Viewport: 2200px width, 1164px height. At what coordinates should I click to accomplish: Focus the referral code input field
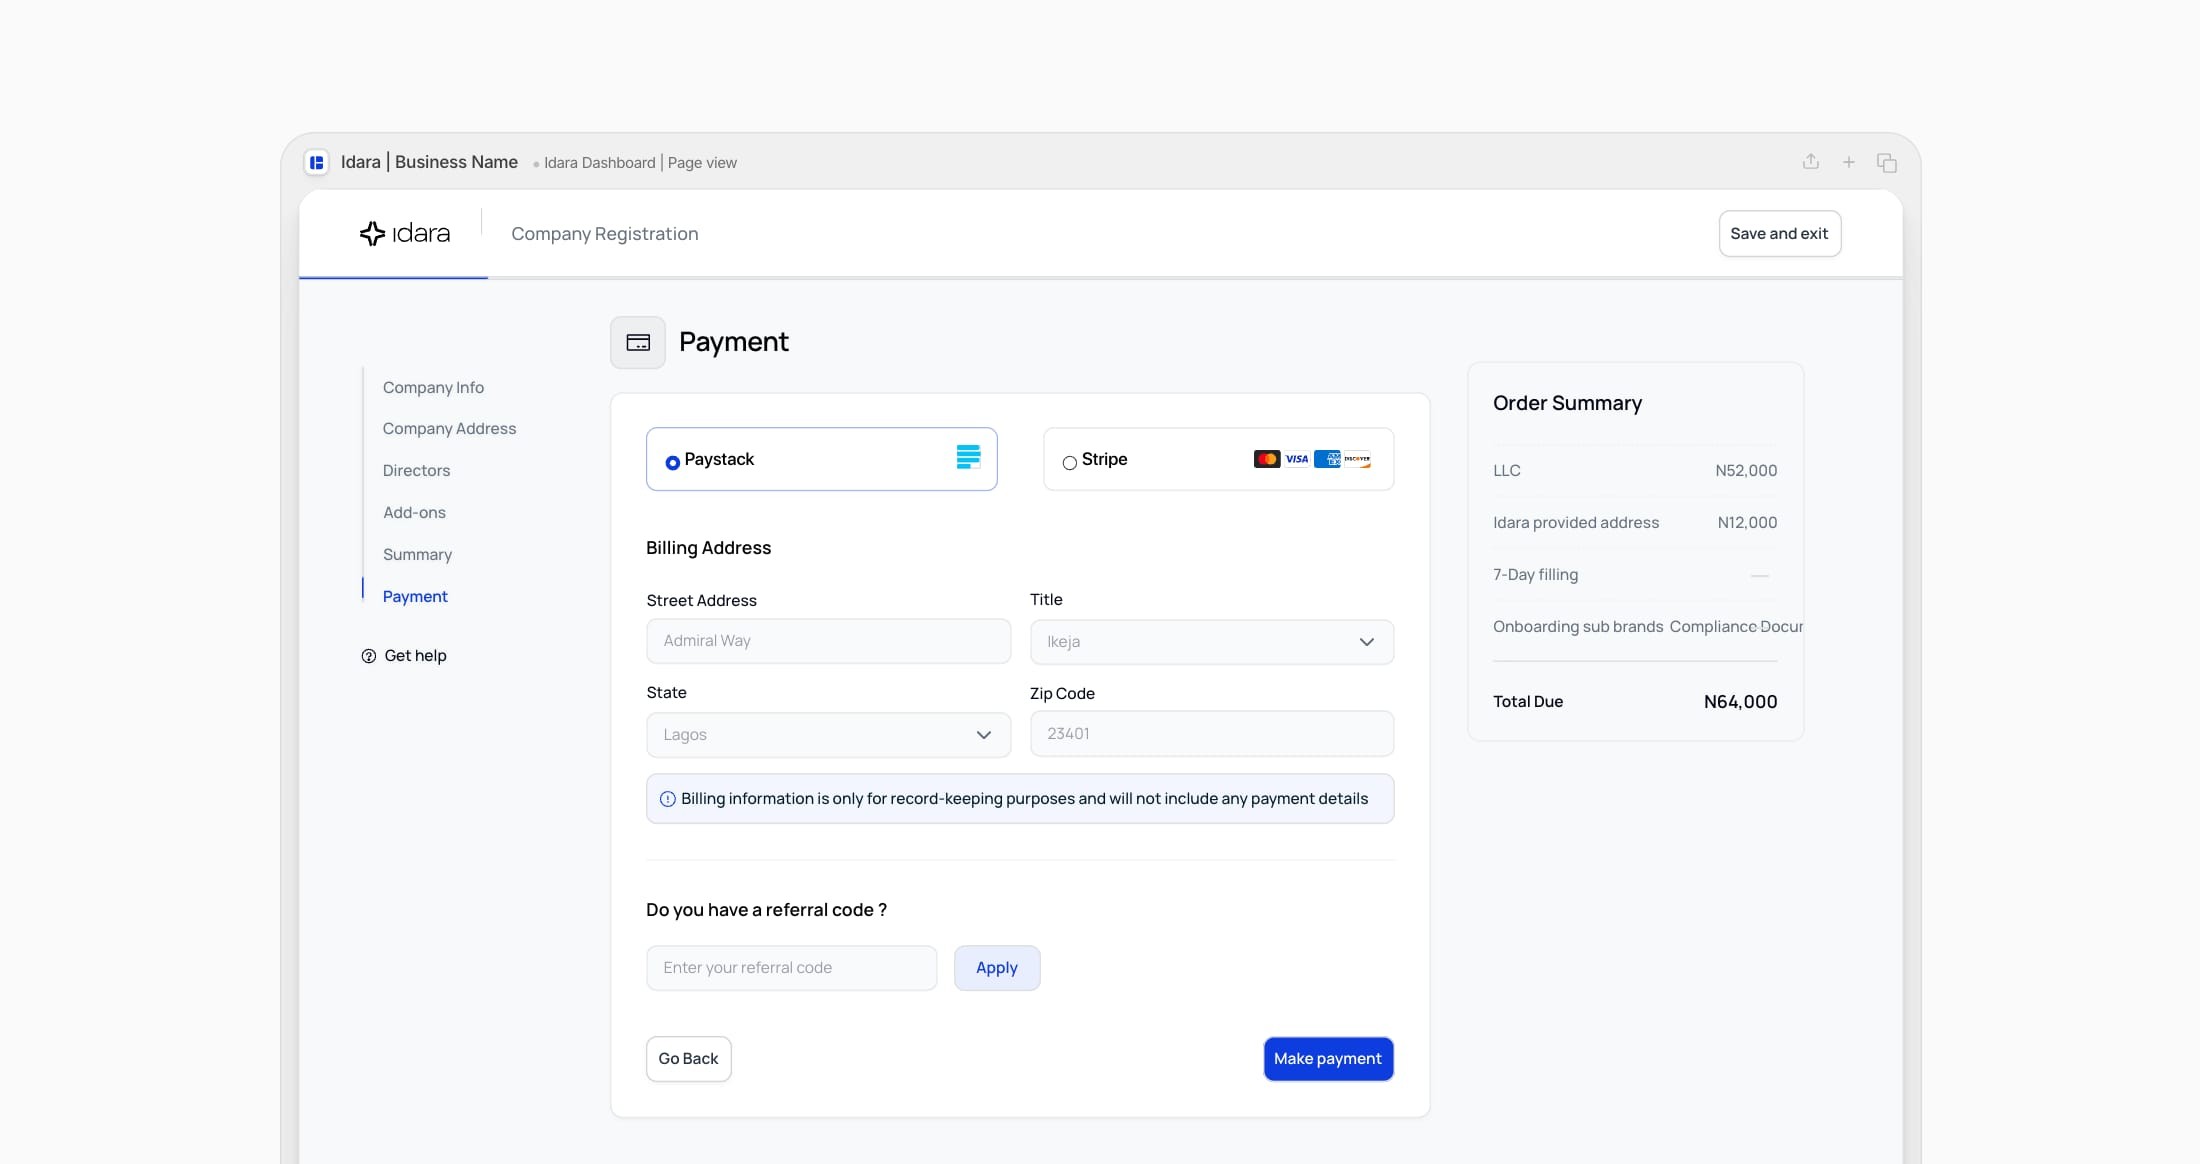click(791, 968)
